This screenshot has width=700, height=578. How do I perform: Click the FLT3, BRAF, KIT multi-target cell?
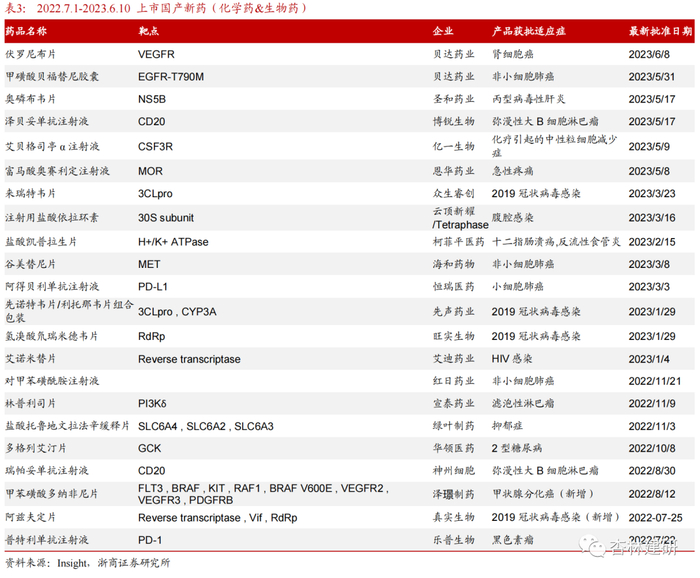coord(263,494)
